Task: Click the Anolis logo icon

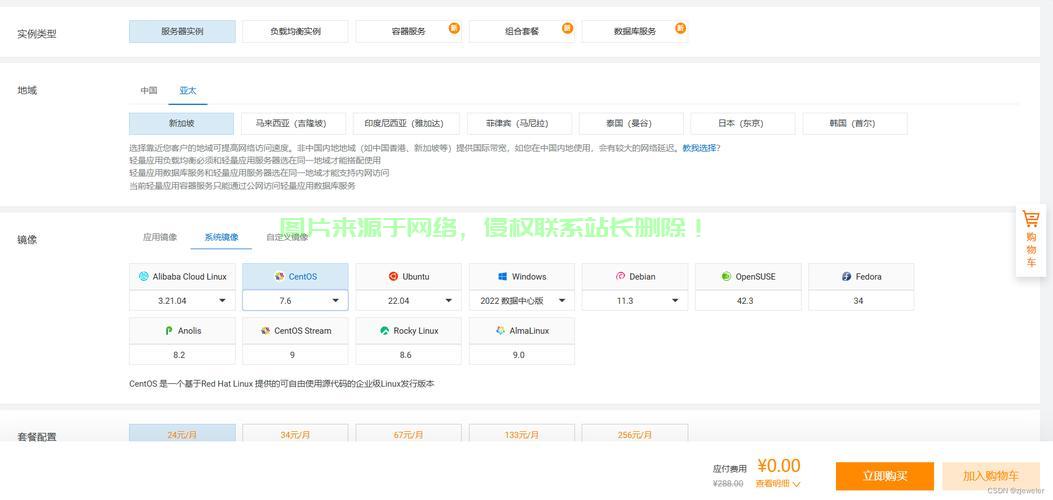Action: [169, 331]
